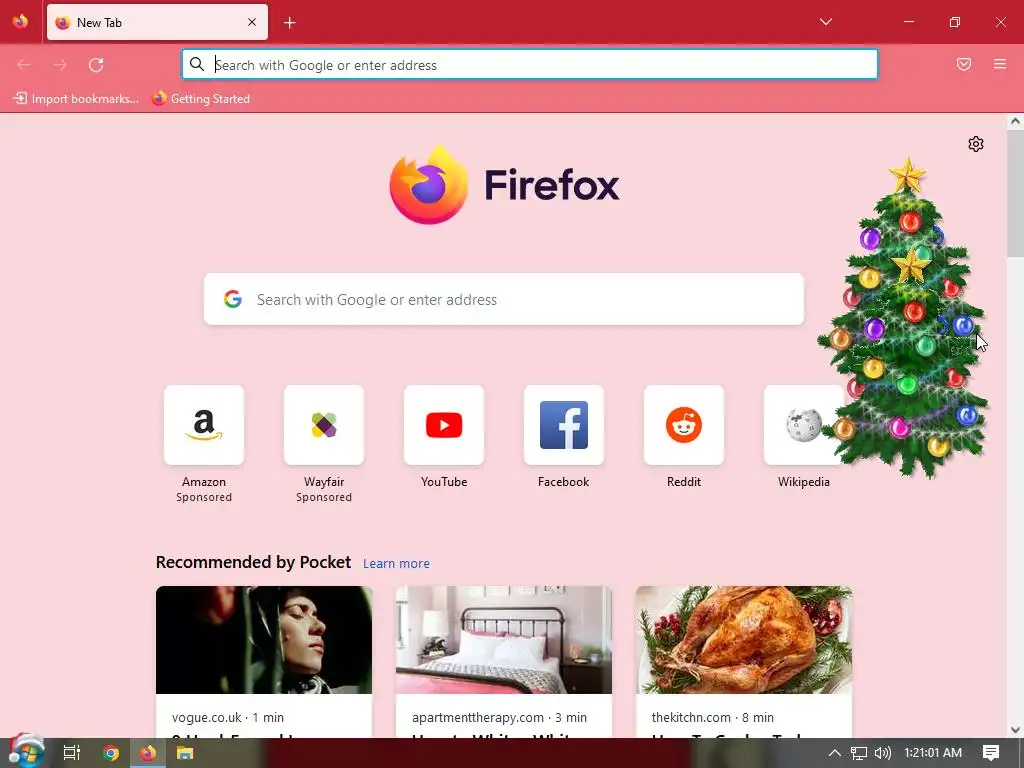Click the taskbar clock 1:21:01 AM

click(x=933, y=753)
